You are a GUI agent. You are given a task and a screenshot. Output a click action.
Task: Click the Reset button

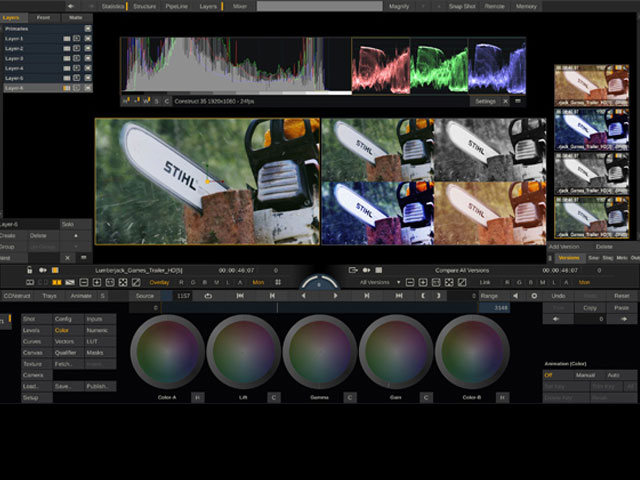pos(622,296)
